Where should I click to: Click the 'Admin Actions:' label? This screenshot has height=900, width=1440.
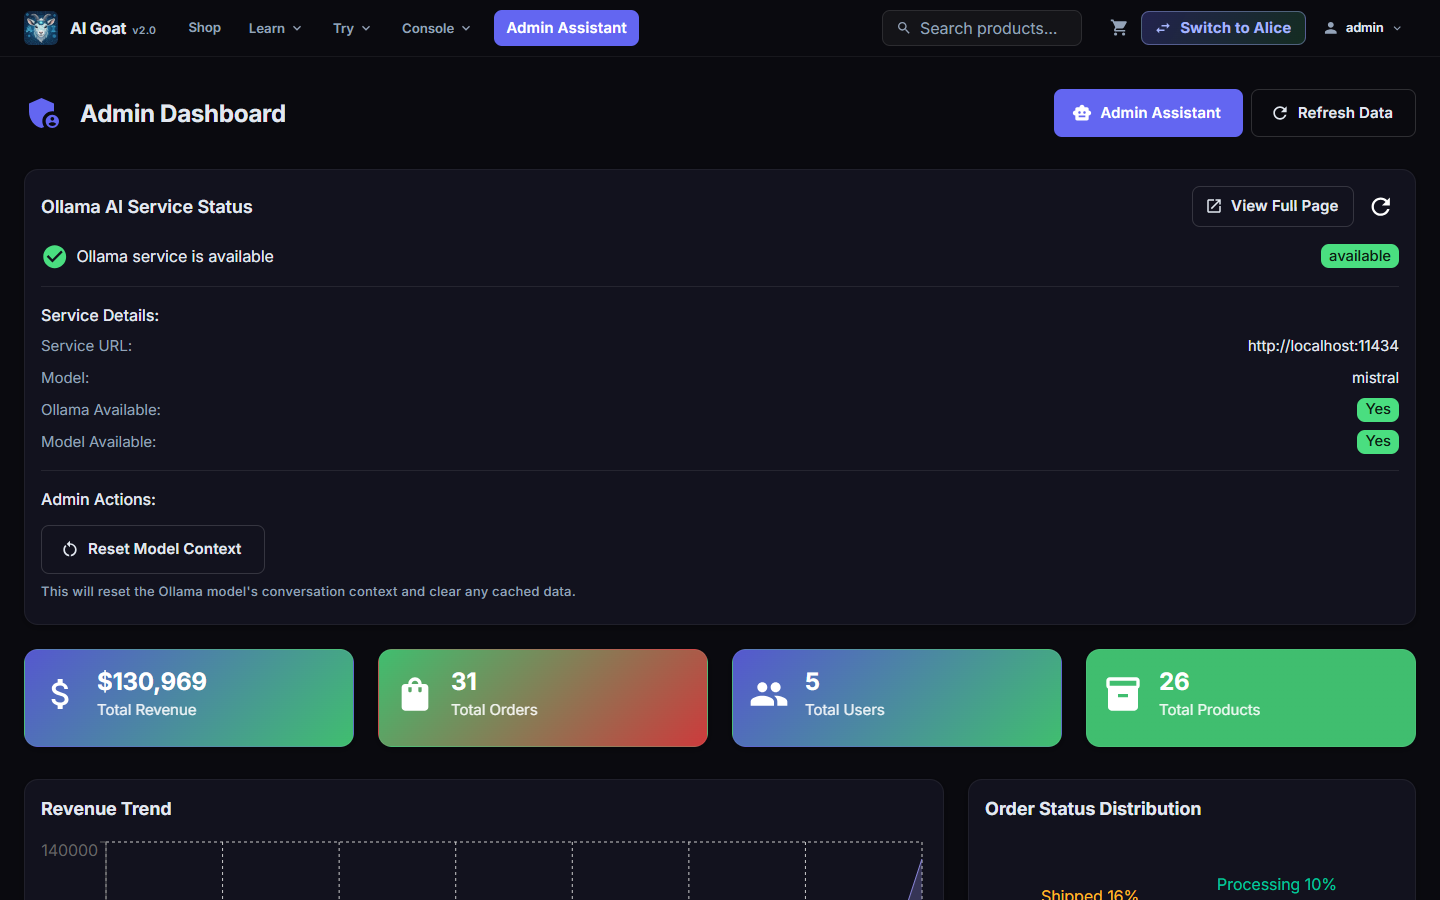coord(98,499)
